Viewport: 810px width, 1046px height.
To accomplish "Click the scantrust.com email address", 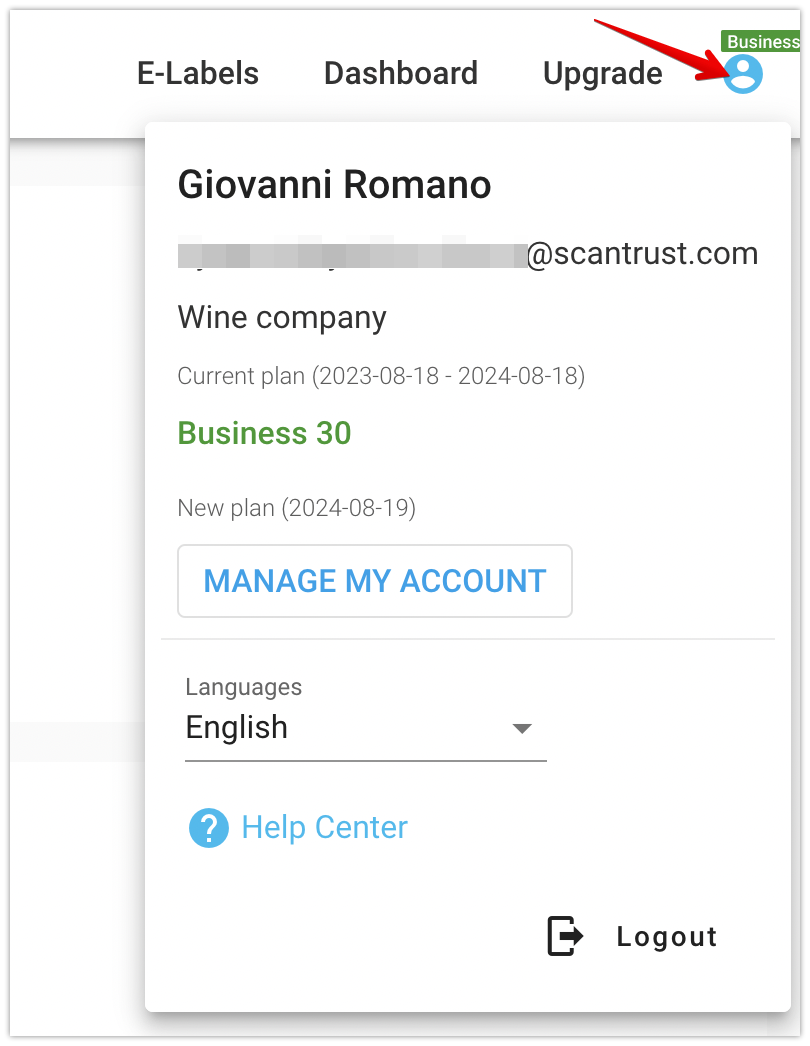I will pyautogui.click(x=468, y=253).
